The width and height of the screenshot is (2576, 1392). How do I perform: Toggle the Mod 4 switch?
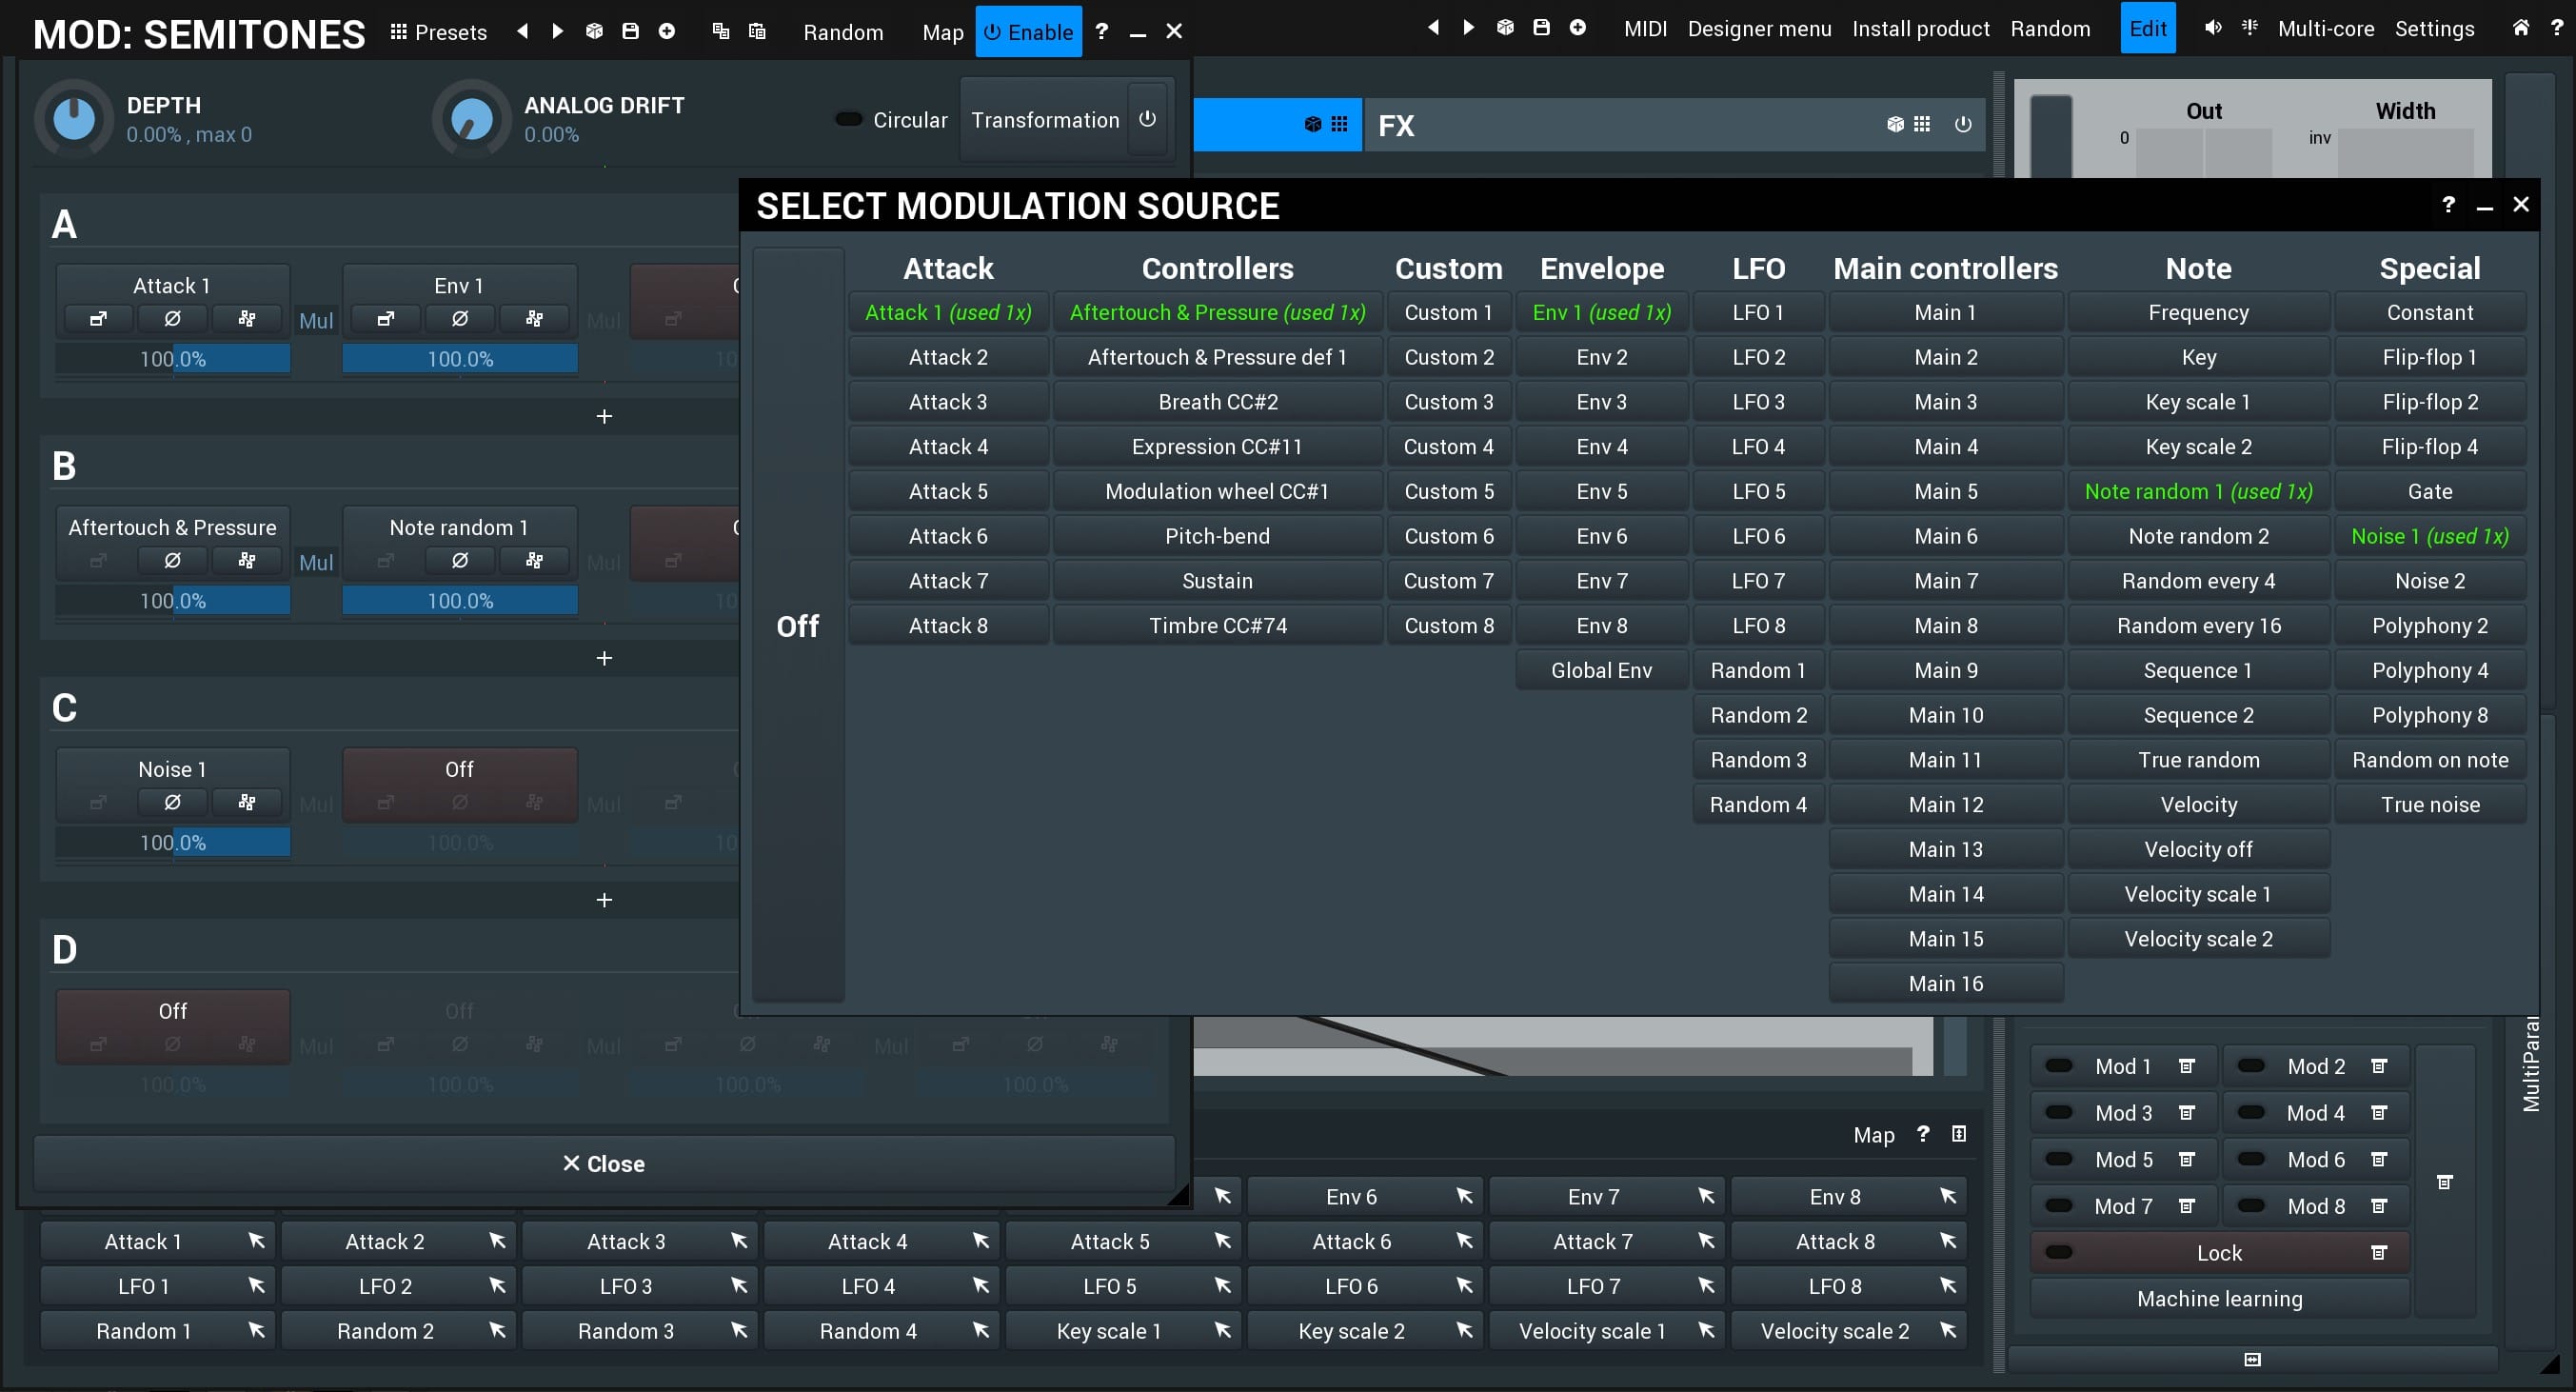tap(2251, 1112)
